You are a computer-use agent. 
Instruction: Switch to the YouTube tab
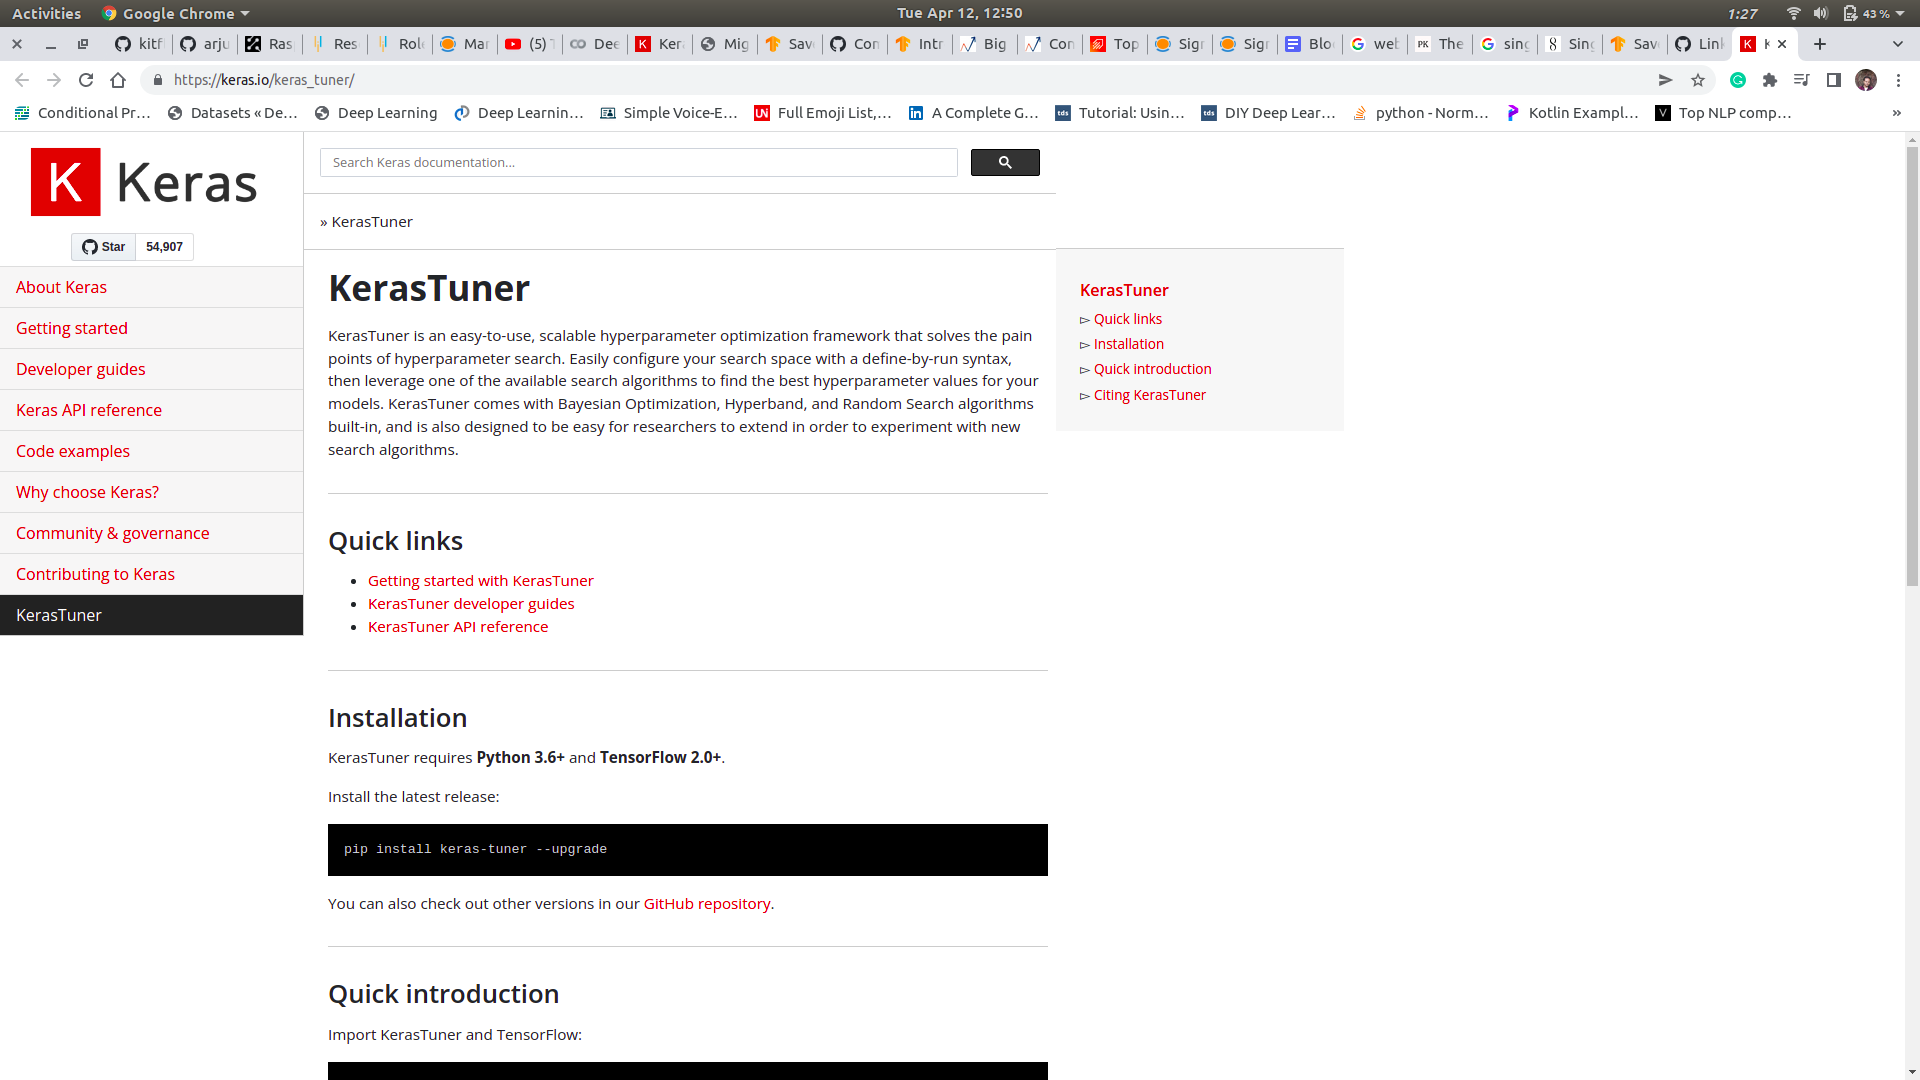[x=528, y=44]
